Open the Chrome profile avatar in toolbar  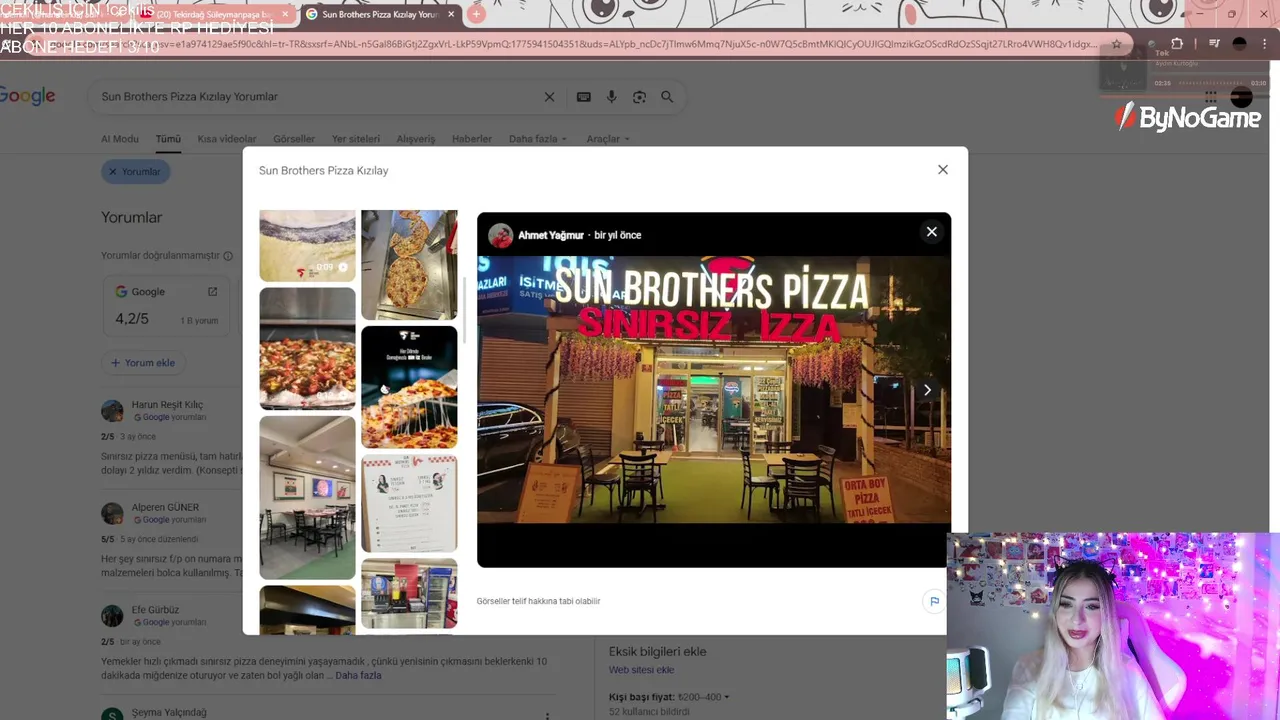click(1239, 44)
